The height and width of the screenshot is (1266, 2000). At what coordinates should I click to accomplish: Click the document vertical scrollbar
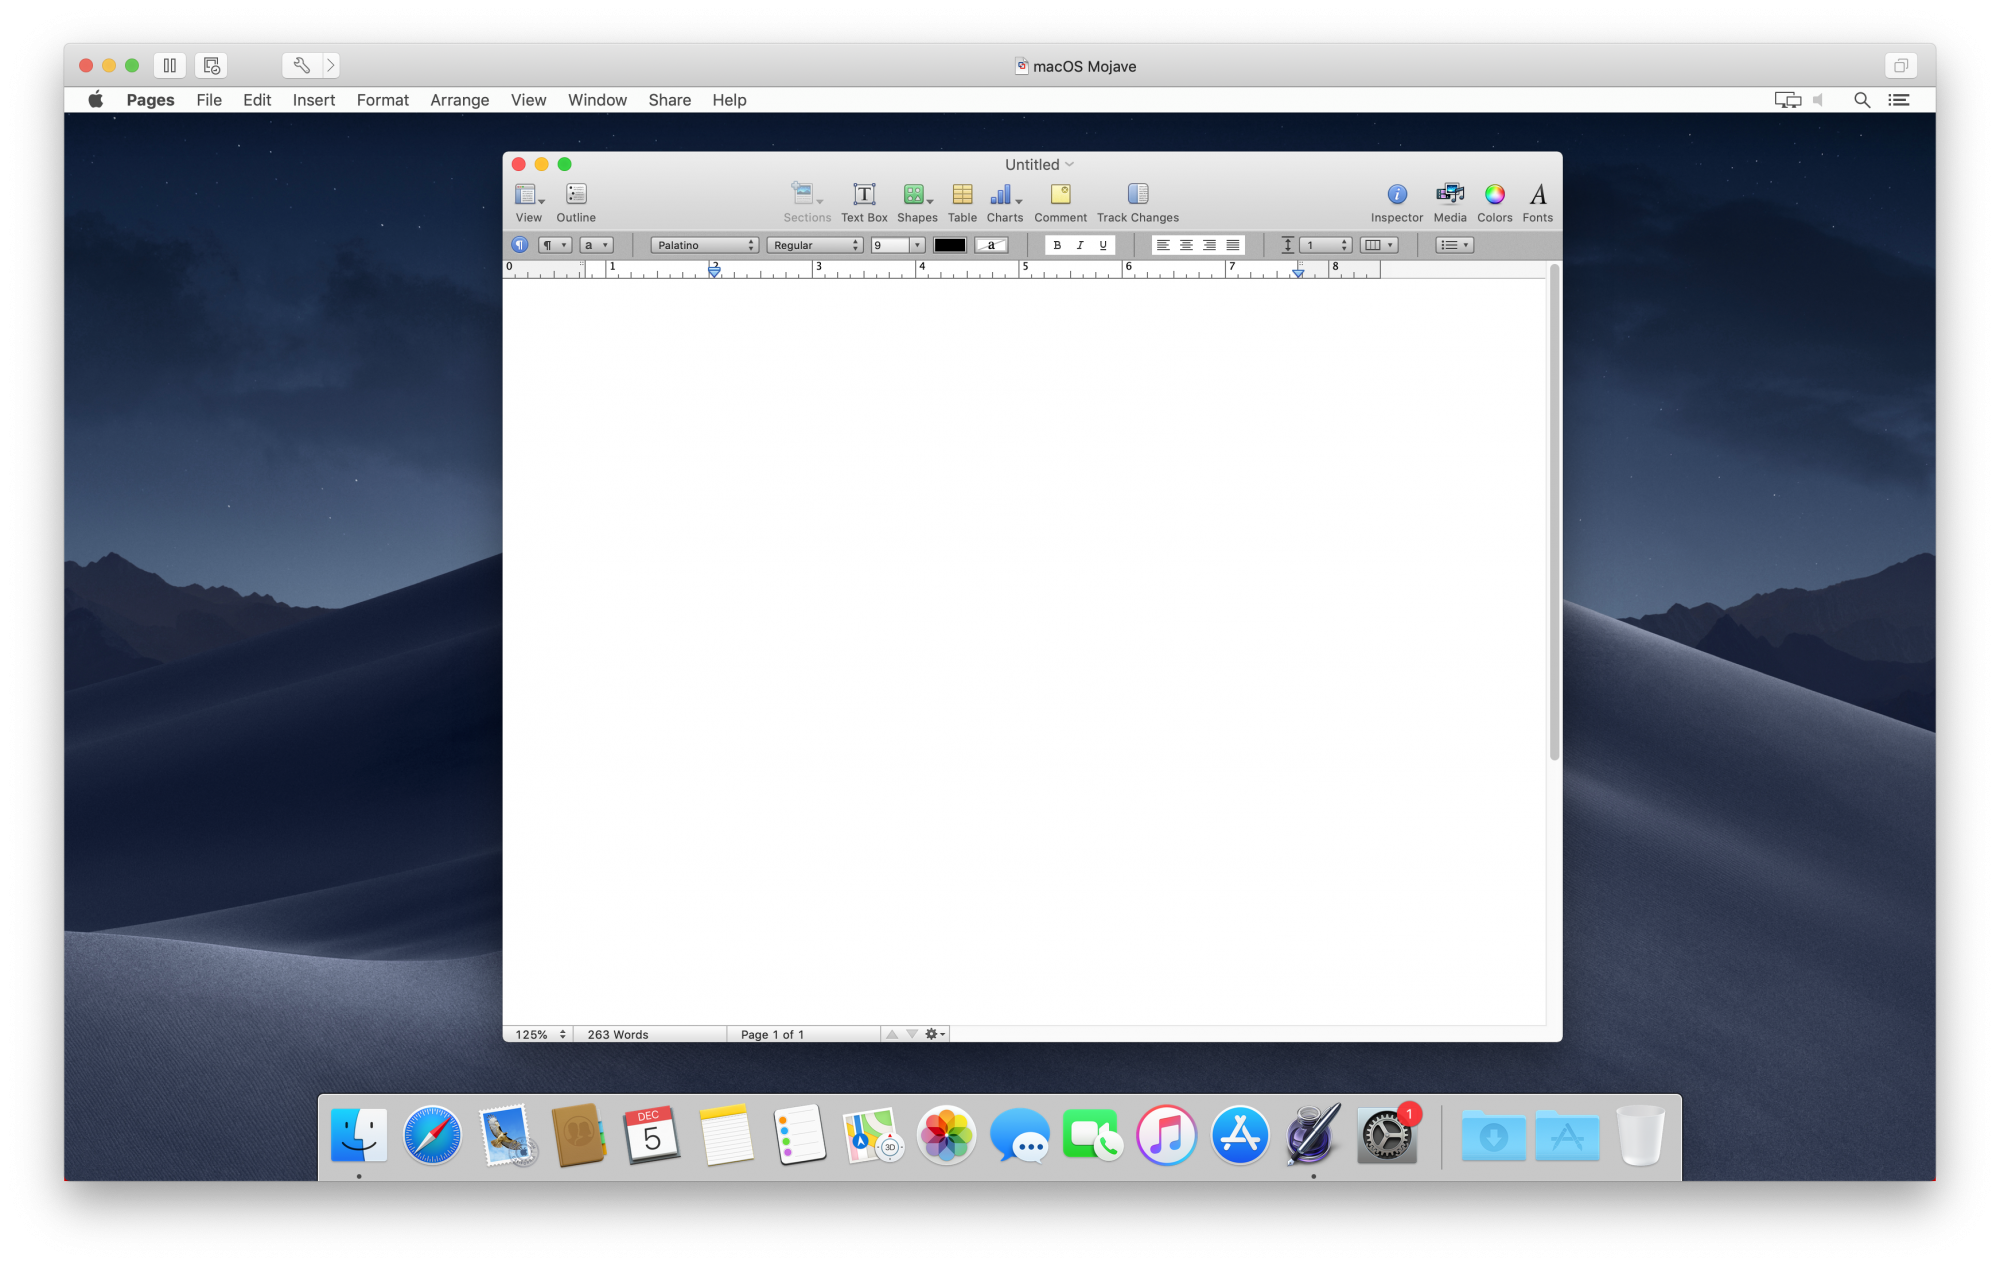[1554, 512]
